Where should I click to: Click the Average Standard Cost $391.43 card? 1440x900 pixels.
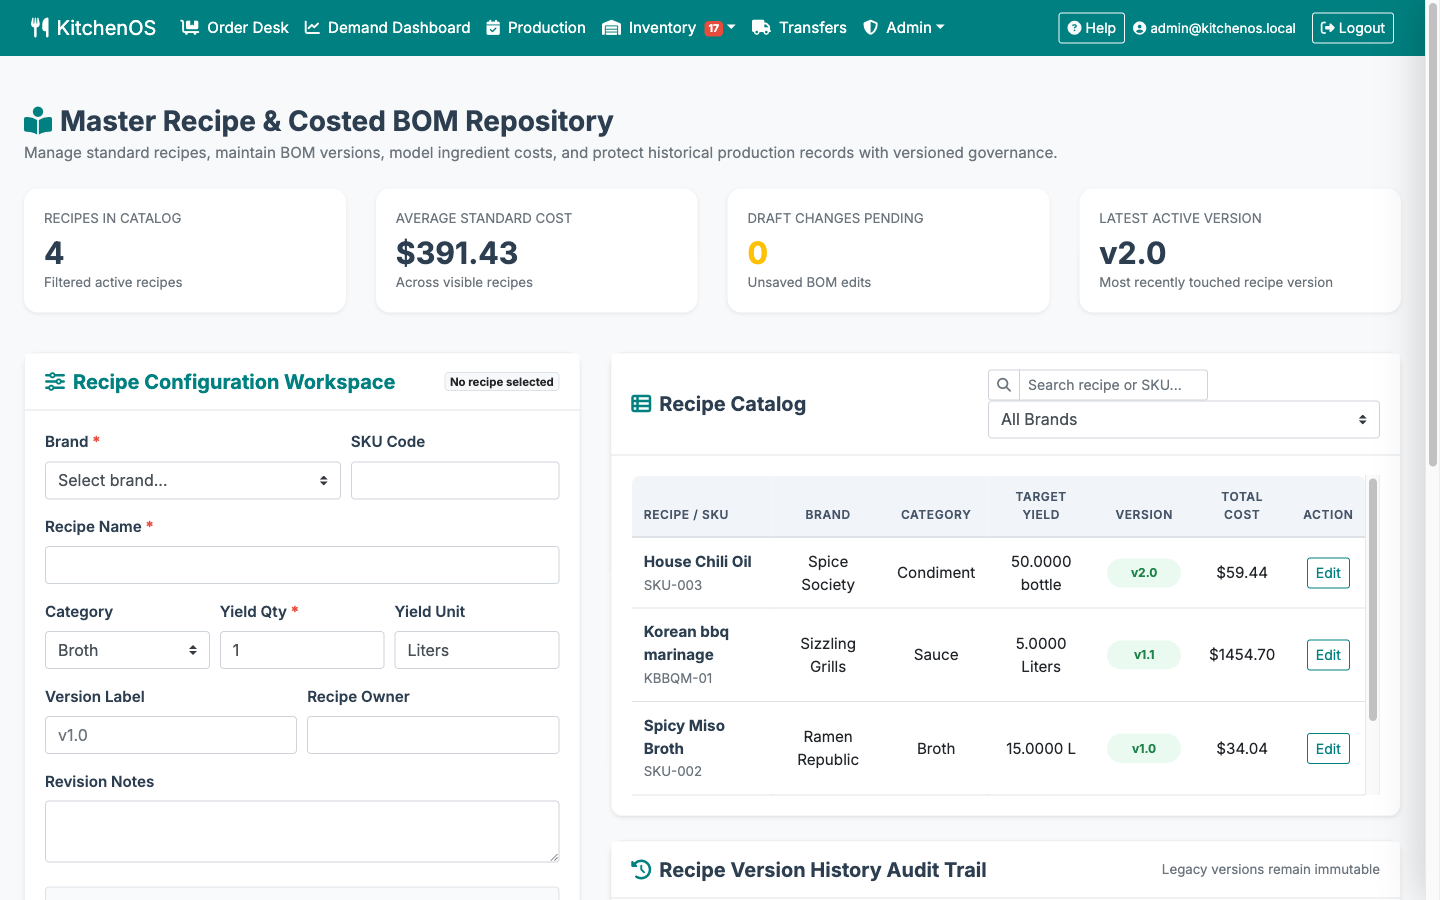(x=537, y=251)
